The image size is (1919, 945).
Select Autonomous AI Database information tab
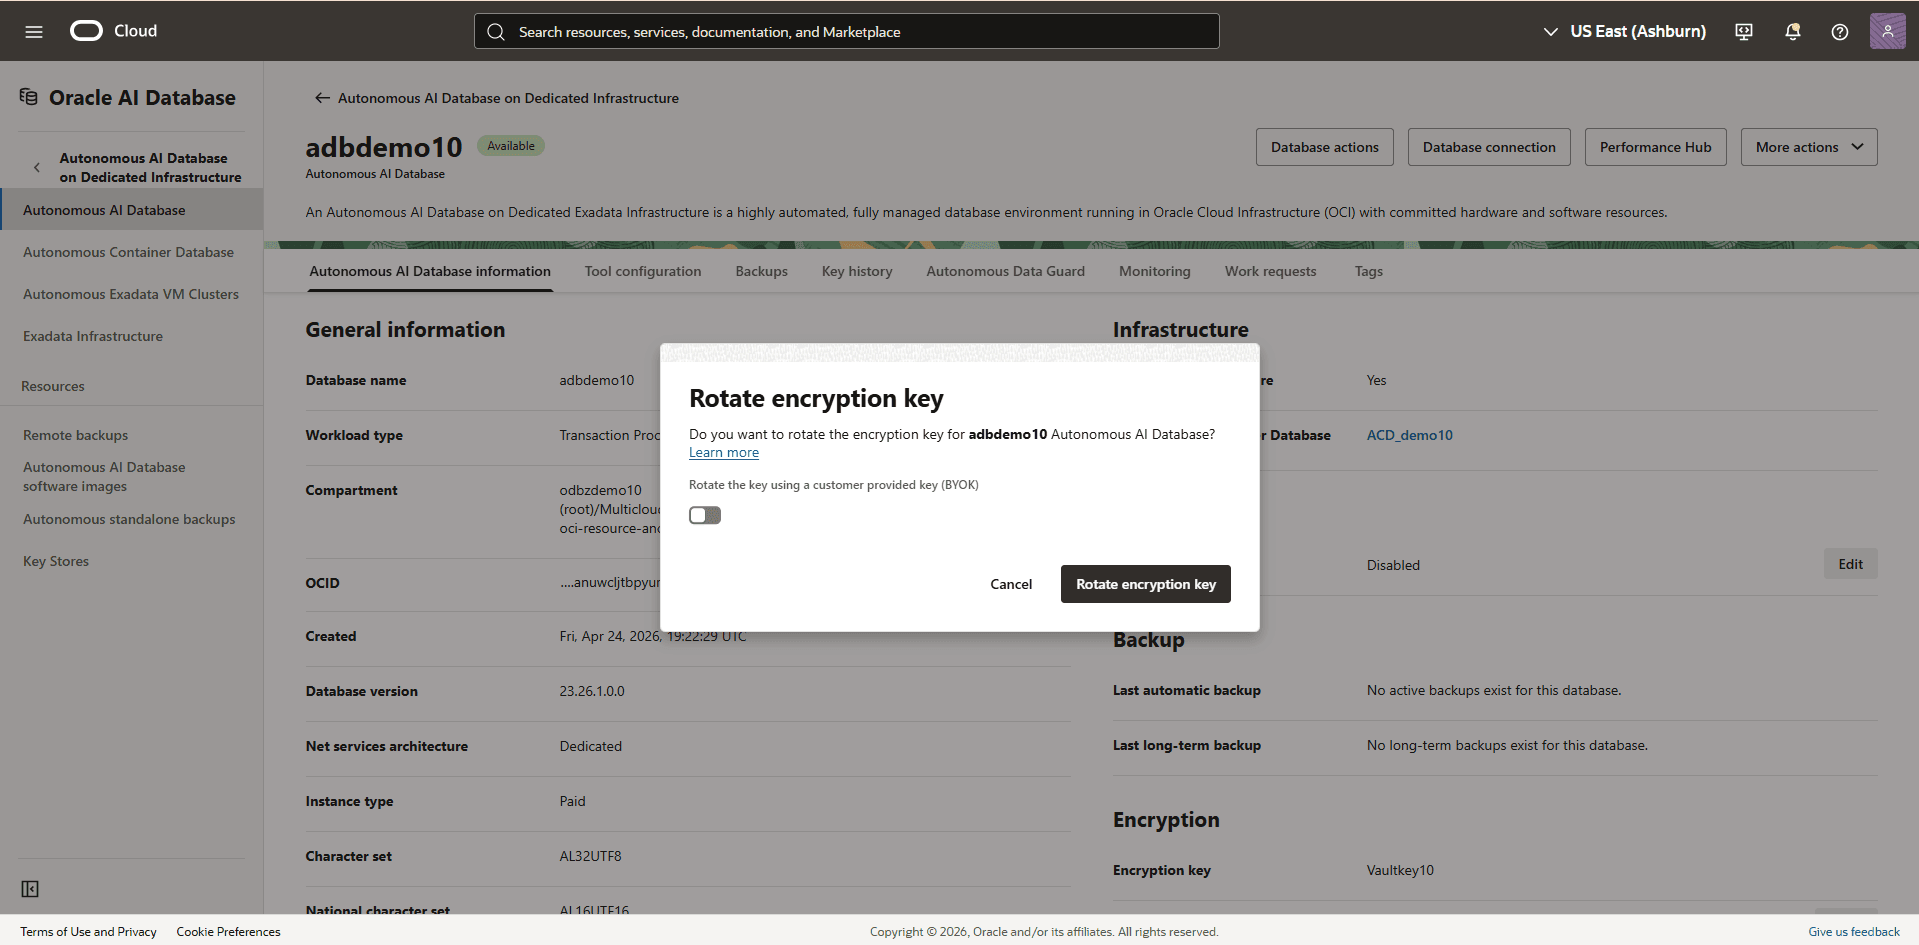430,271
